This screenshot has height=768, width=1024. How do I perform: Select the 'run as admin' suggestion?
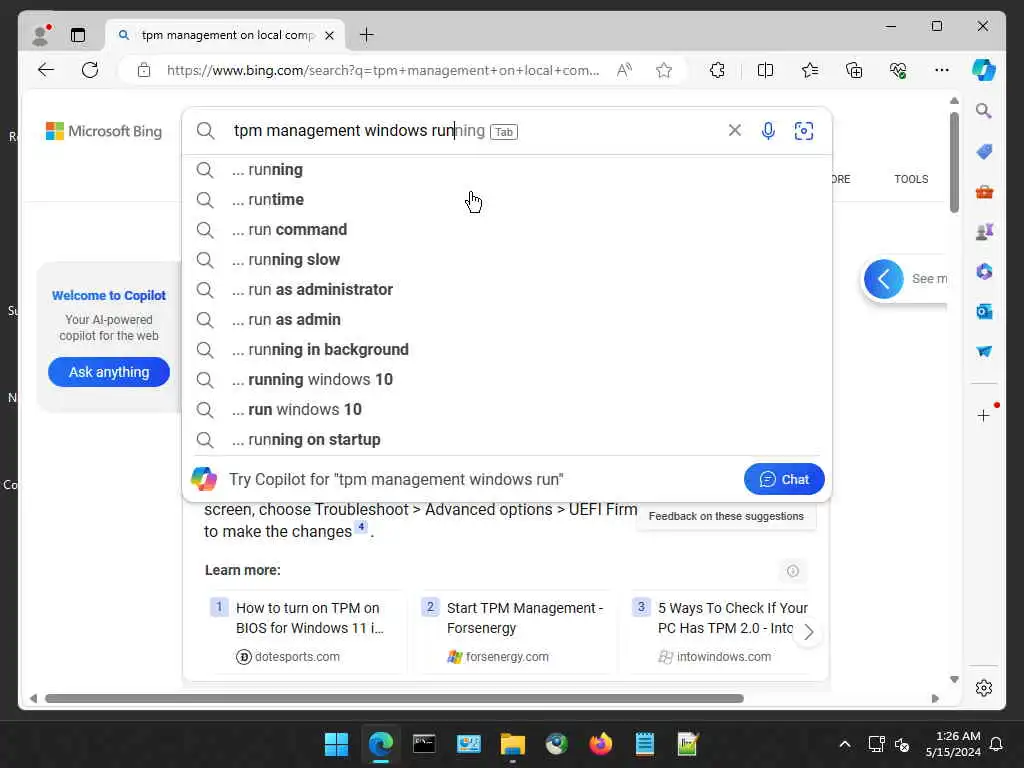[x=507, y=320]
